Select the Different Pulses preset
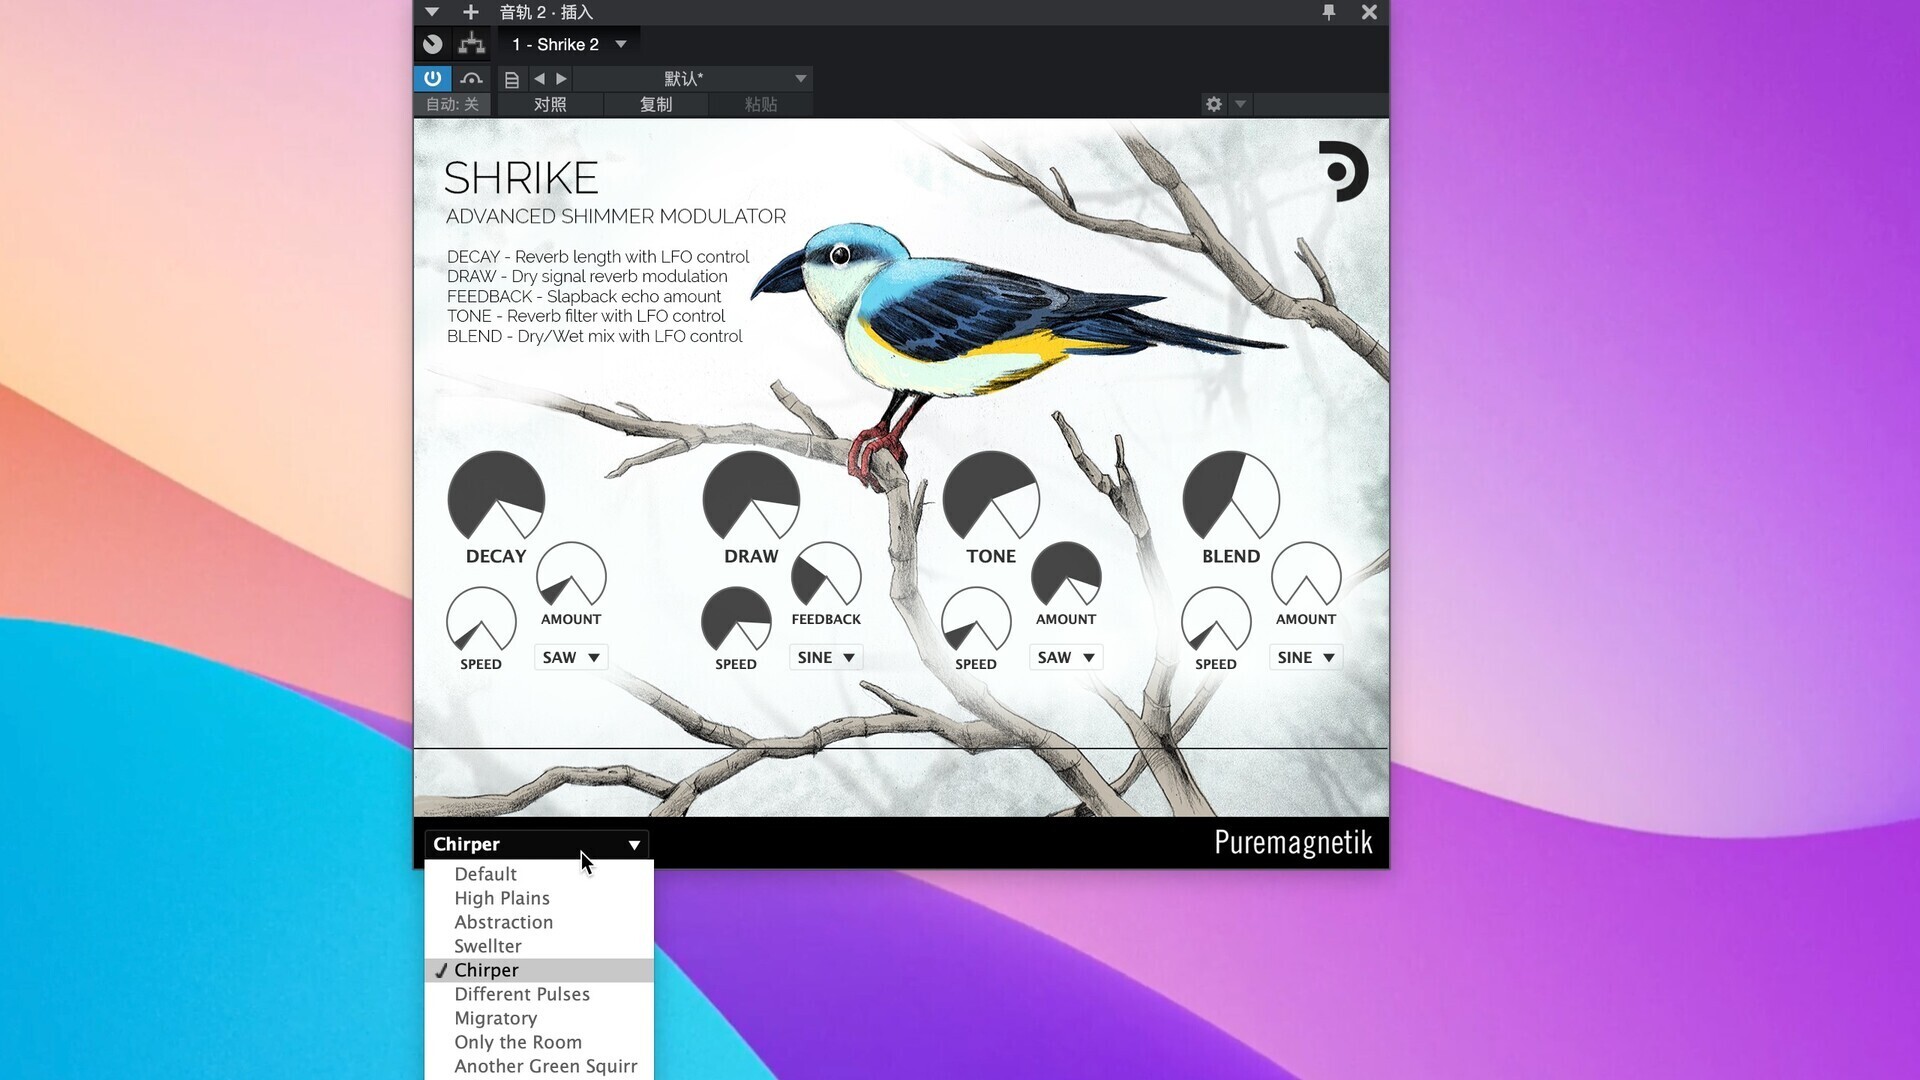 click(x=539, y=994)
